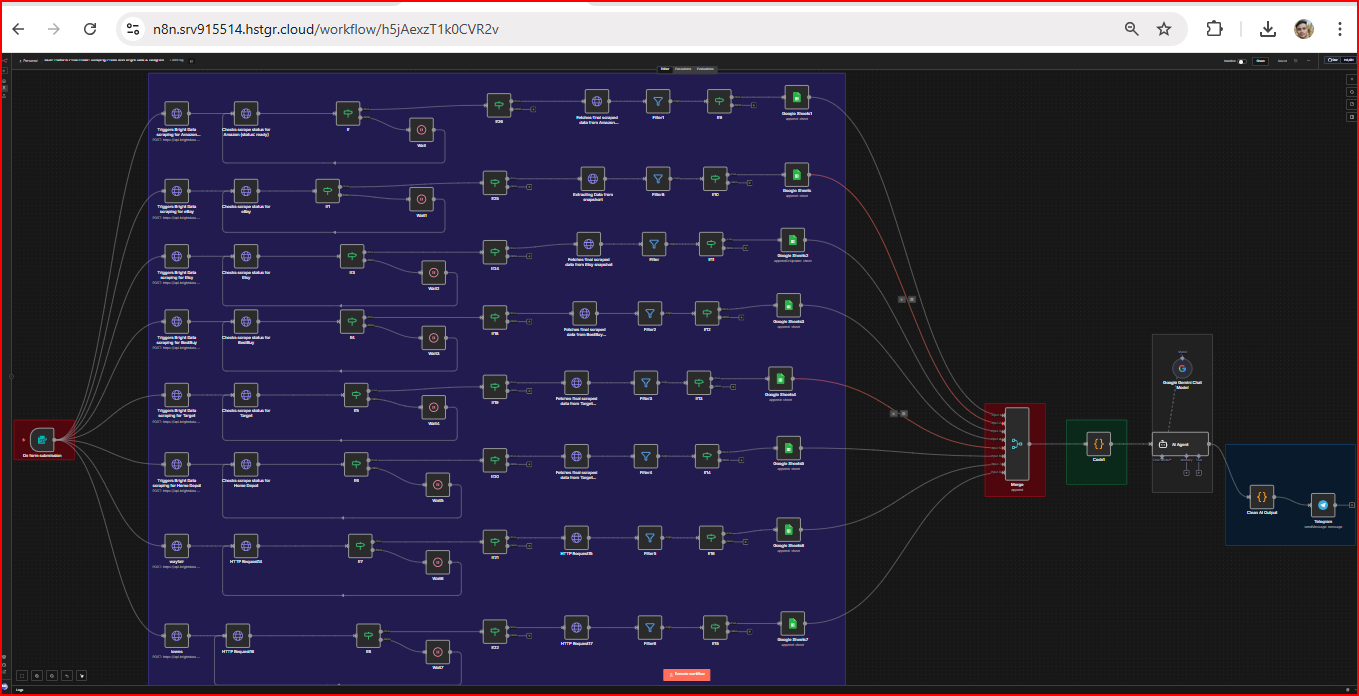
Task: Select the On form submission trigger node
Action: (41, 439)
